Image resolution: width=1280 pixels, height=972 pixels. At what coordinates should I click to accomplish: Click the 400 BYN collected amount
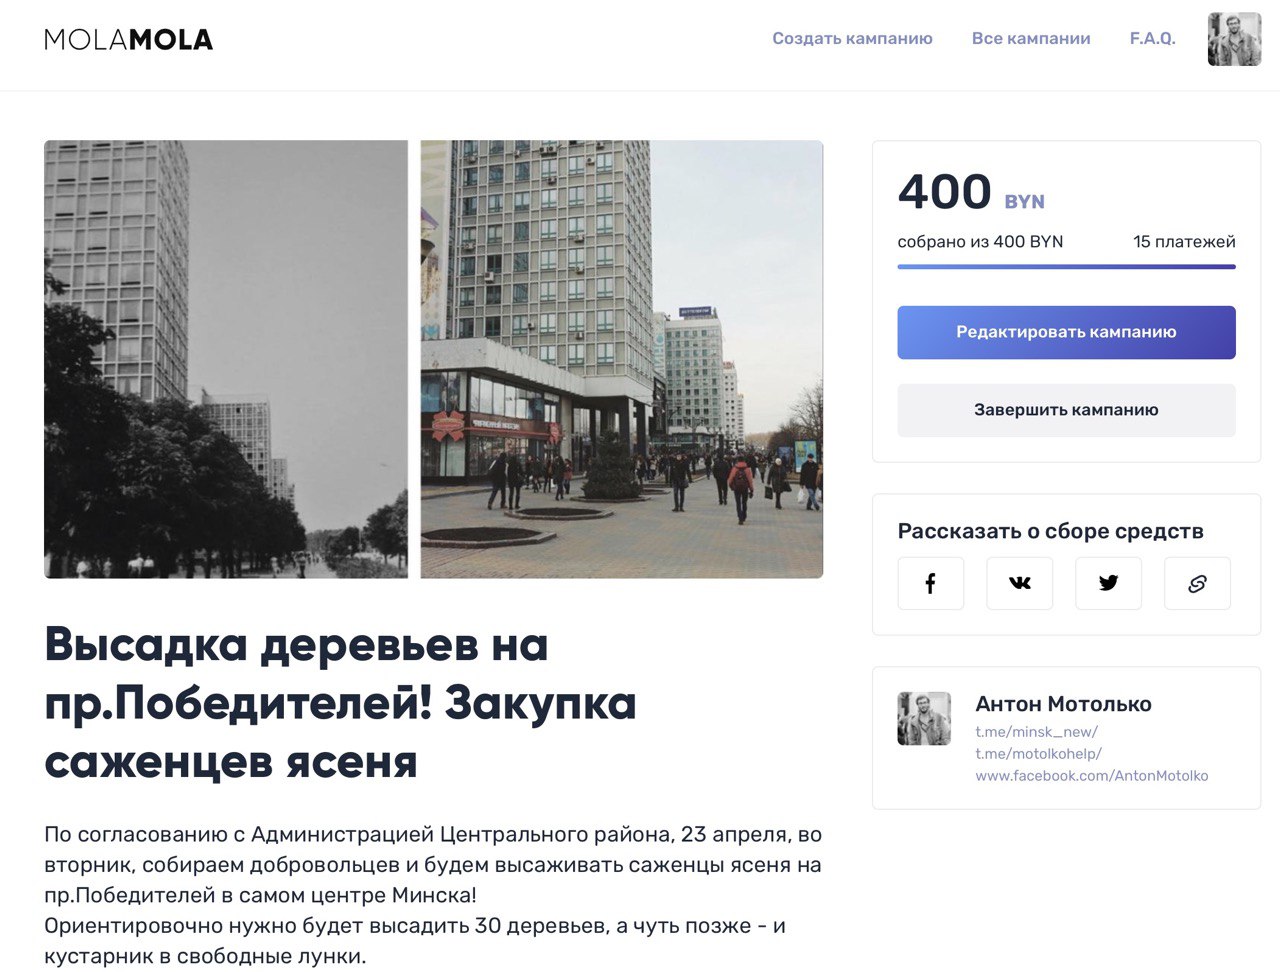tap(971, 192)
